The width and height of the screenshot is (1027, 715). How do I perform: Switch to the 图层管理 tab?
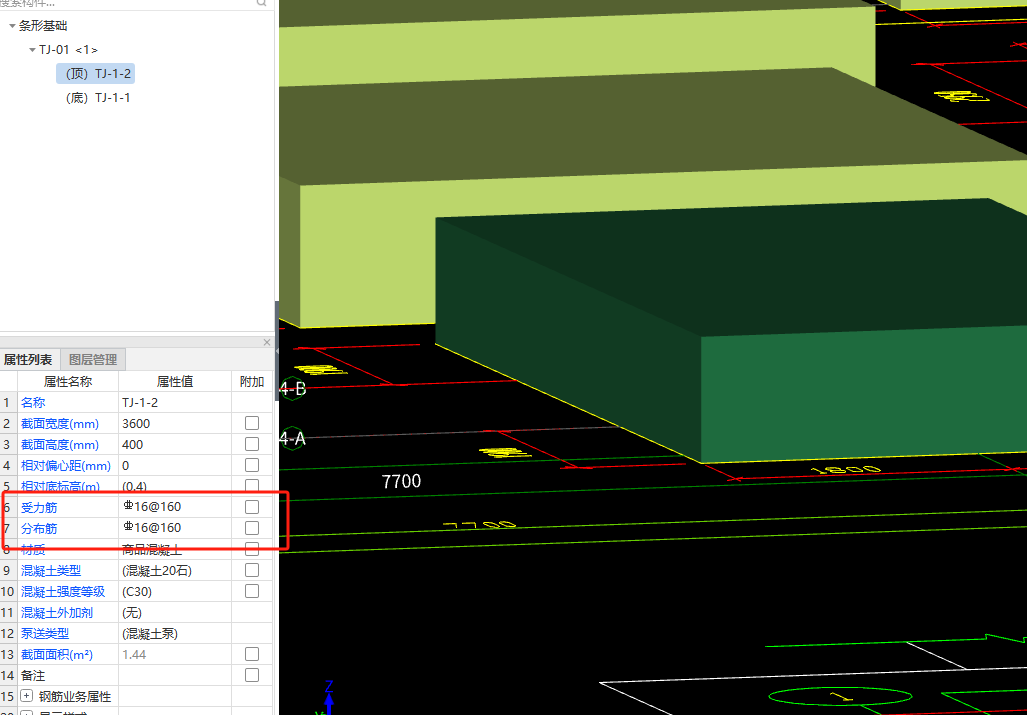[93, 359]
